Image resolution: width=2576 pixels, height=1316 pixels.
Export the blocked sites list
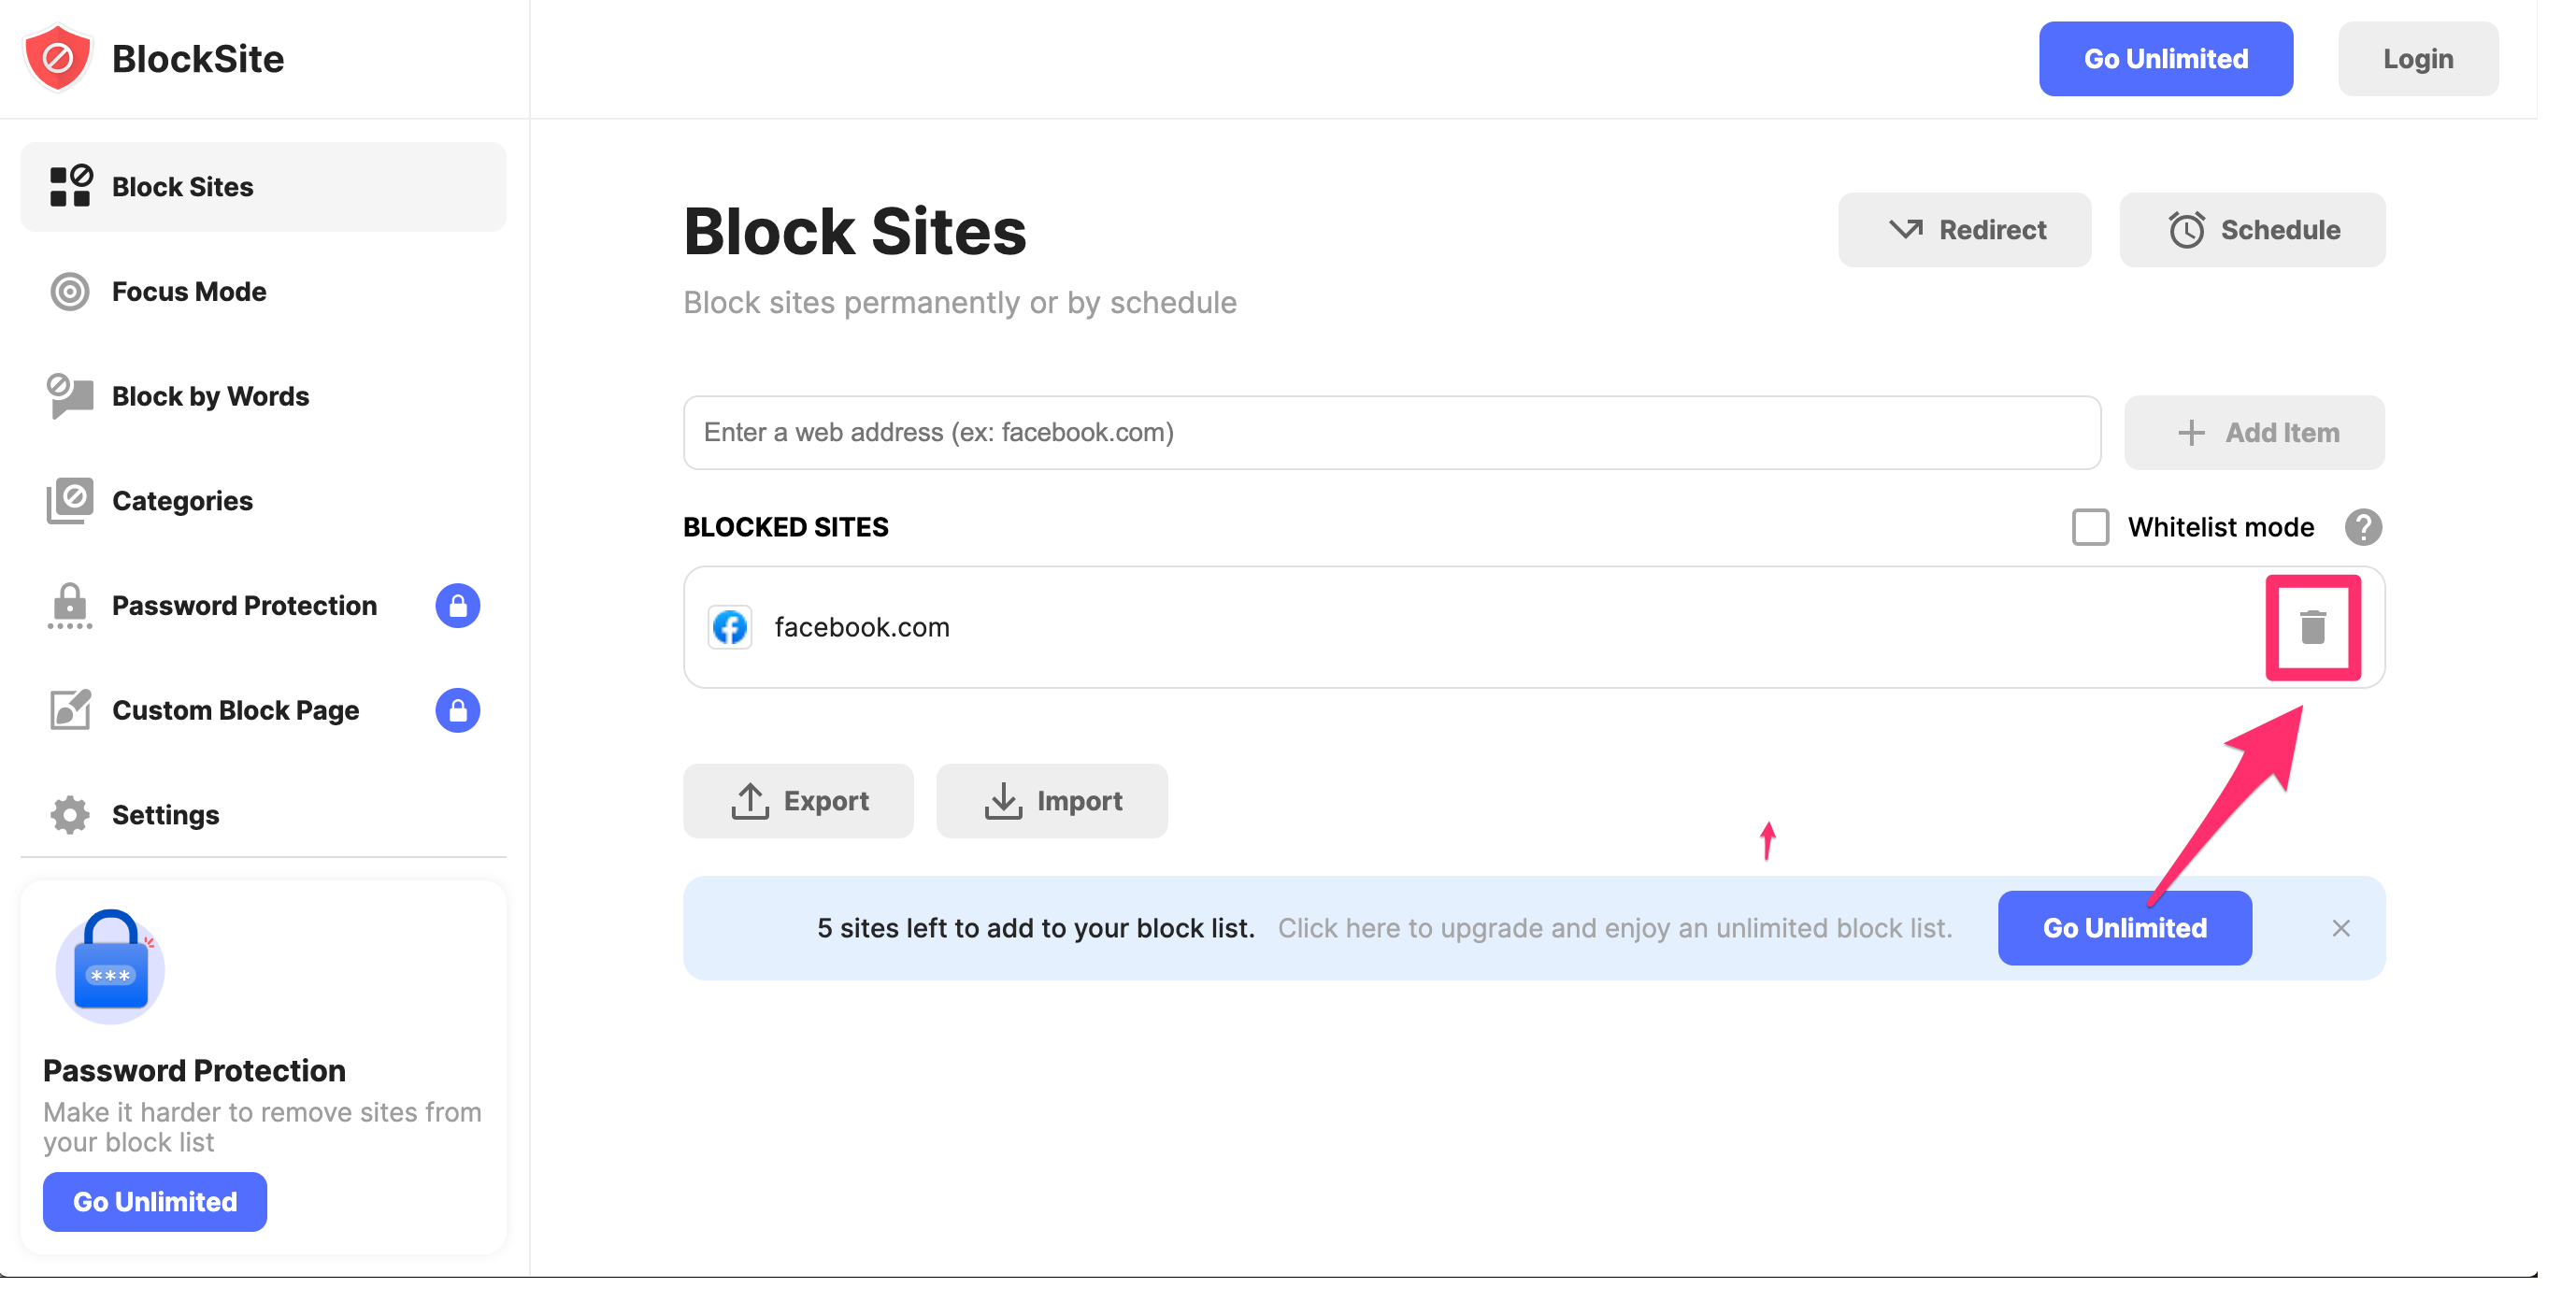798,801
